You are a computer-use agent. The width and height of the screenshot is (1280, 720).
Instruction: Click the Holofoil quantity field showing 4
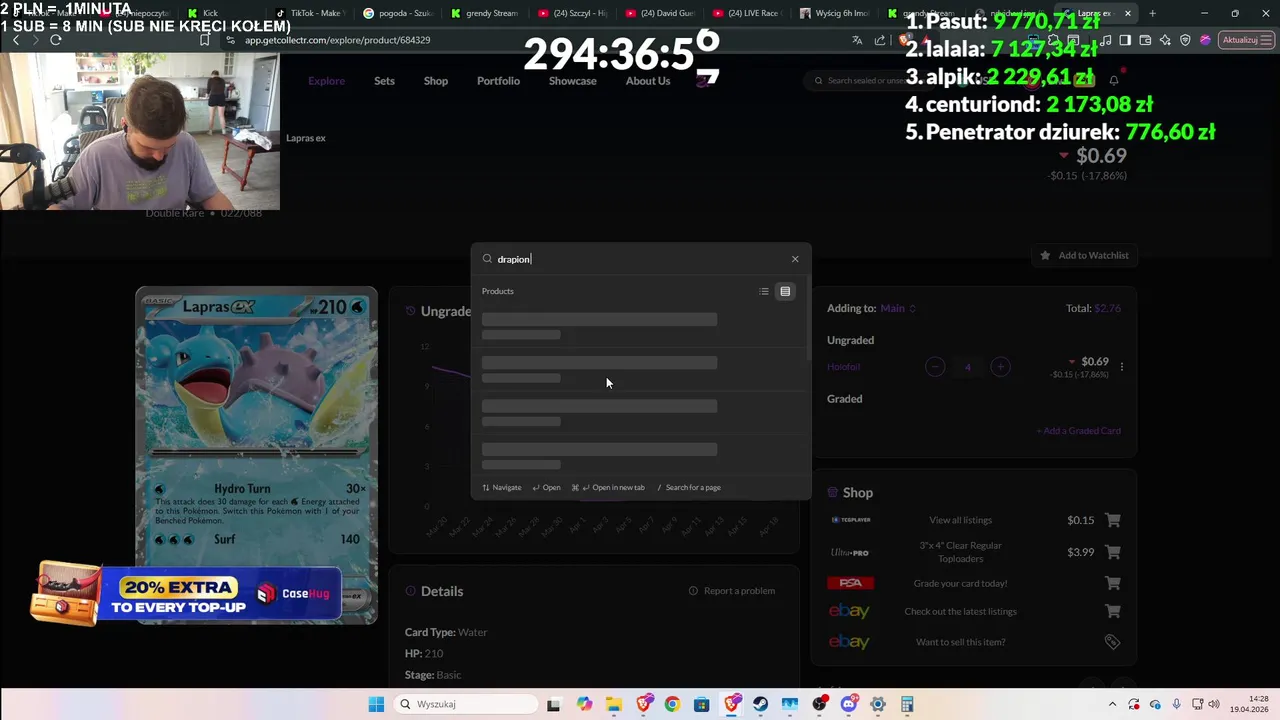pos(967,367)
